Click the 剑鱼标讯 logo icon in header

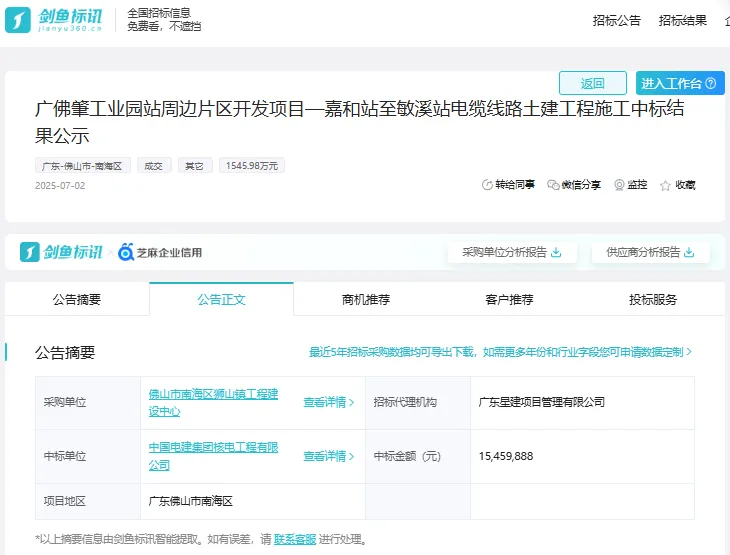click(19, 20)
